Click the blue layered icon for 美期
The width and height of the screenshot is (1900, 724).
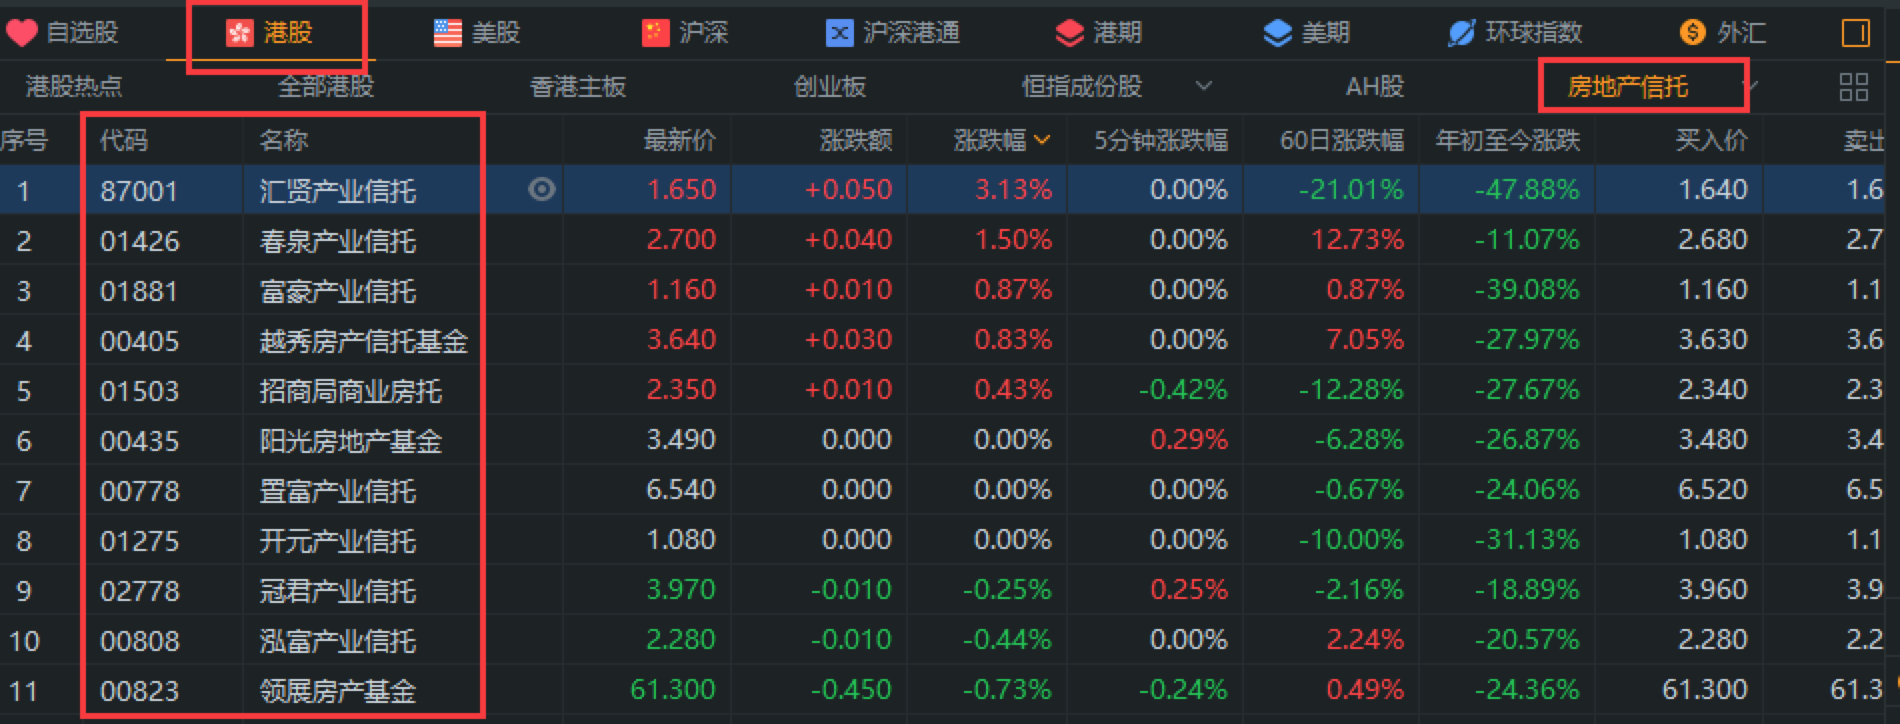[x=1277, y=34]
